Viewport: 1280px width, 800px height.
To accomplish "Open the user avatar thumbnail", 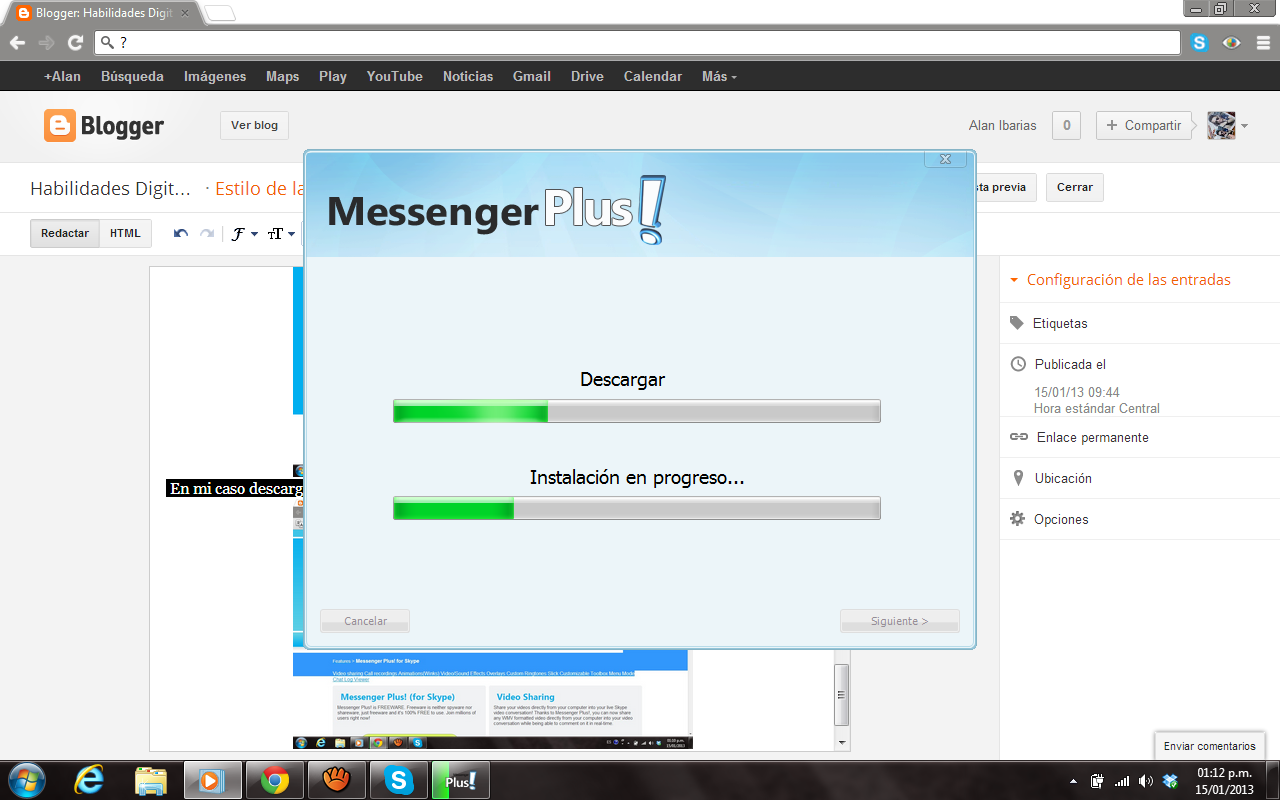I will (x=1221, y=126).
